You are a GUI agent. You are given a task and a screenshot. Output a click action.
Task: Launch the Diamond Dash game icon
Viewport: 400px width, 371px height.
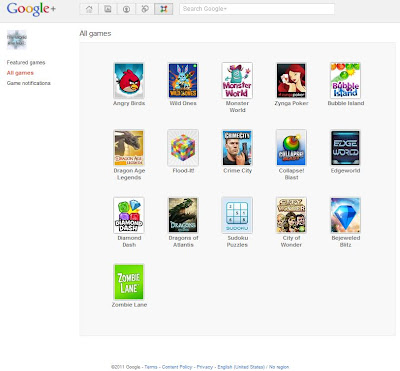pyautogui.click(x=129, y=215)
